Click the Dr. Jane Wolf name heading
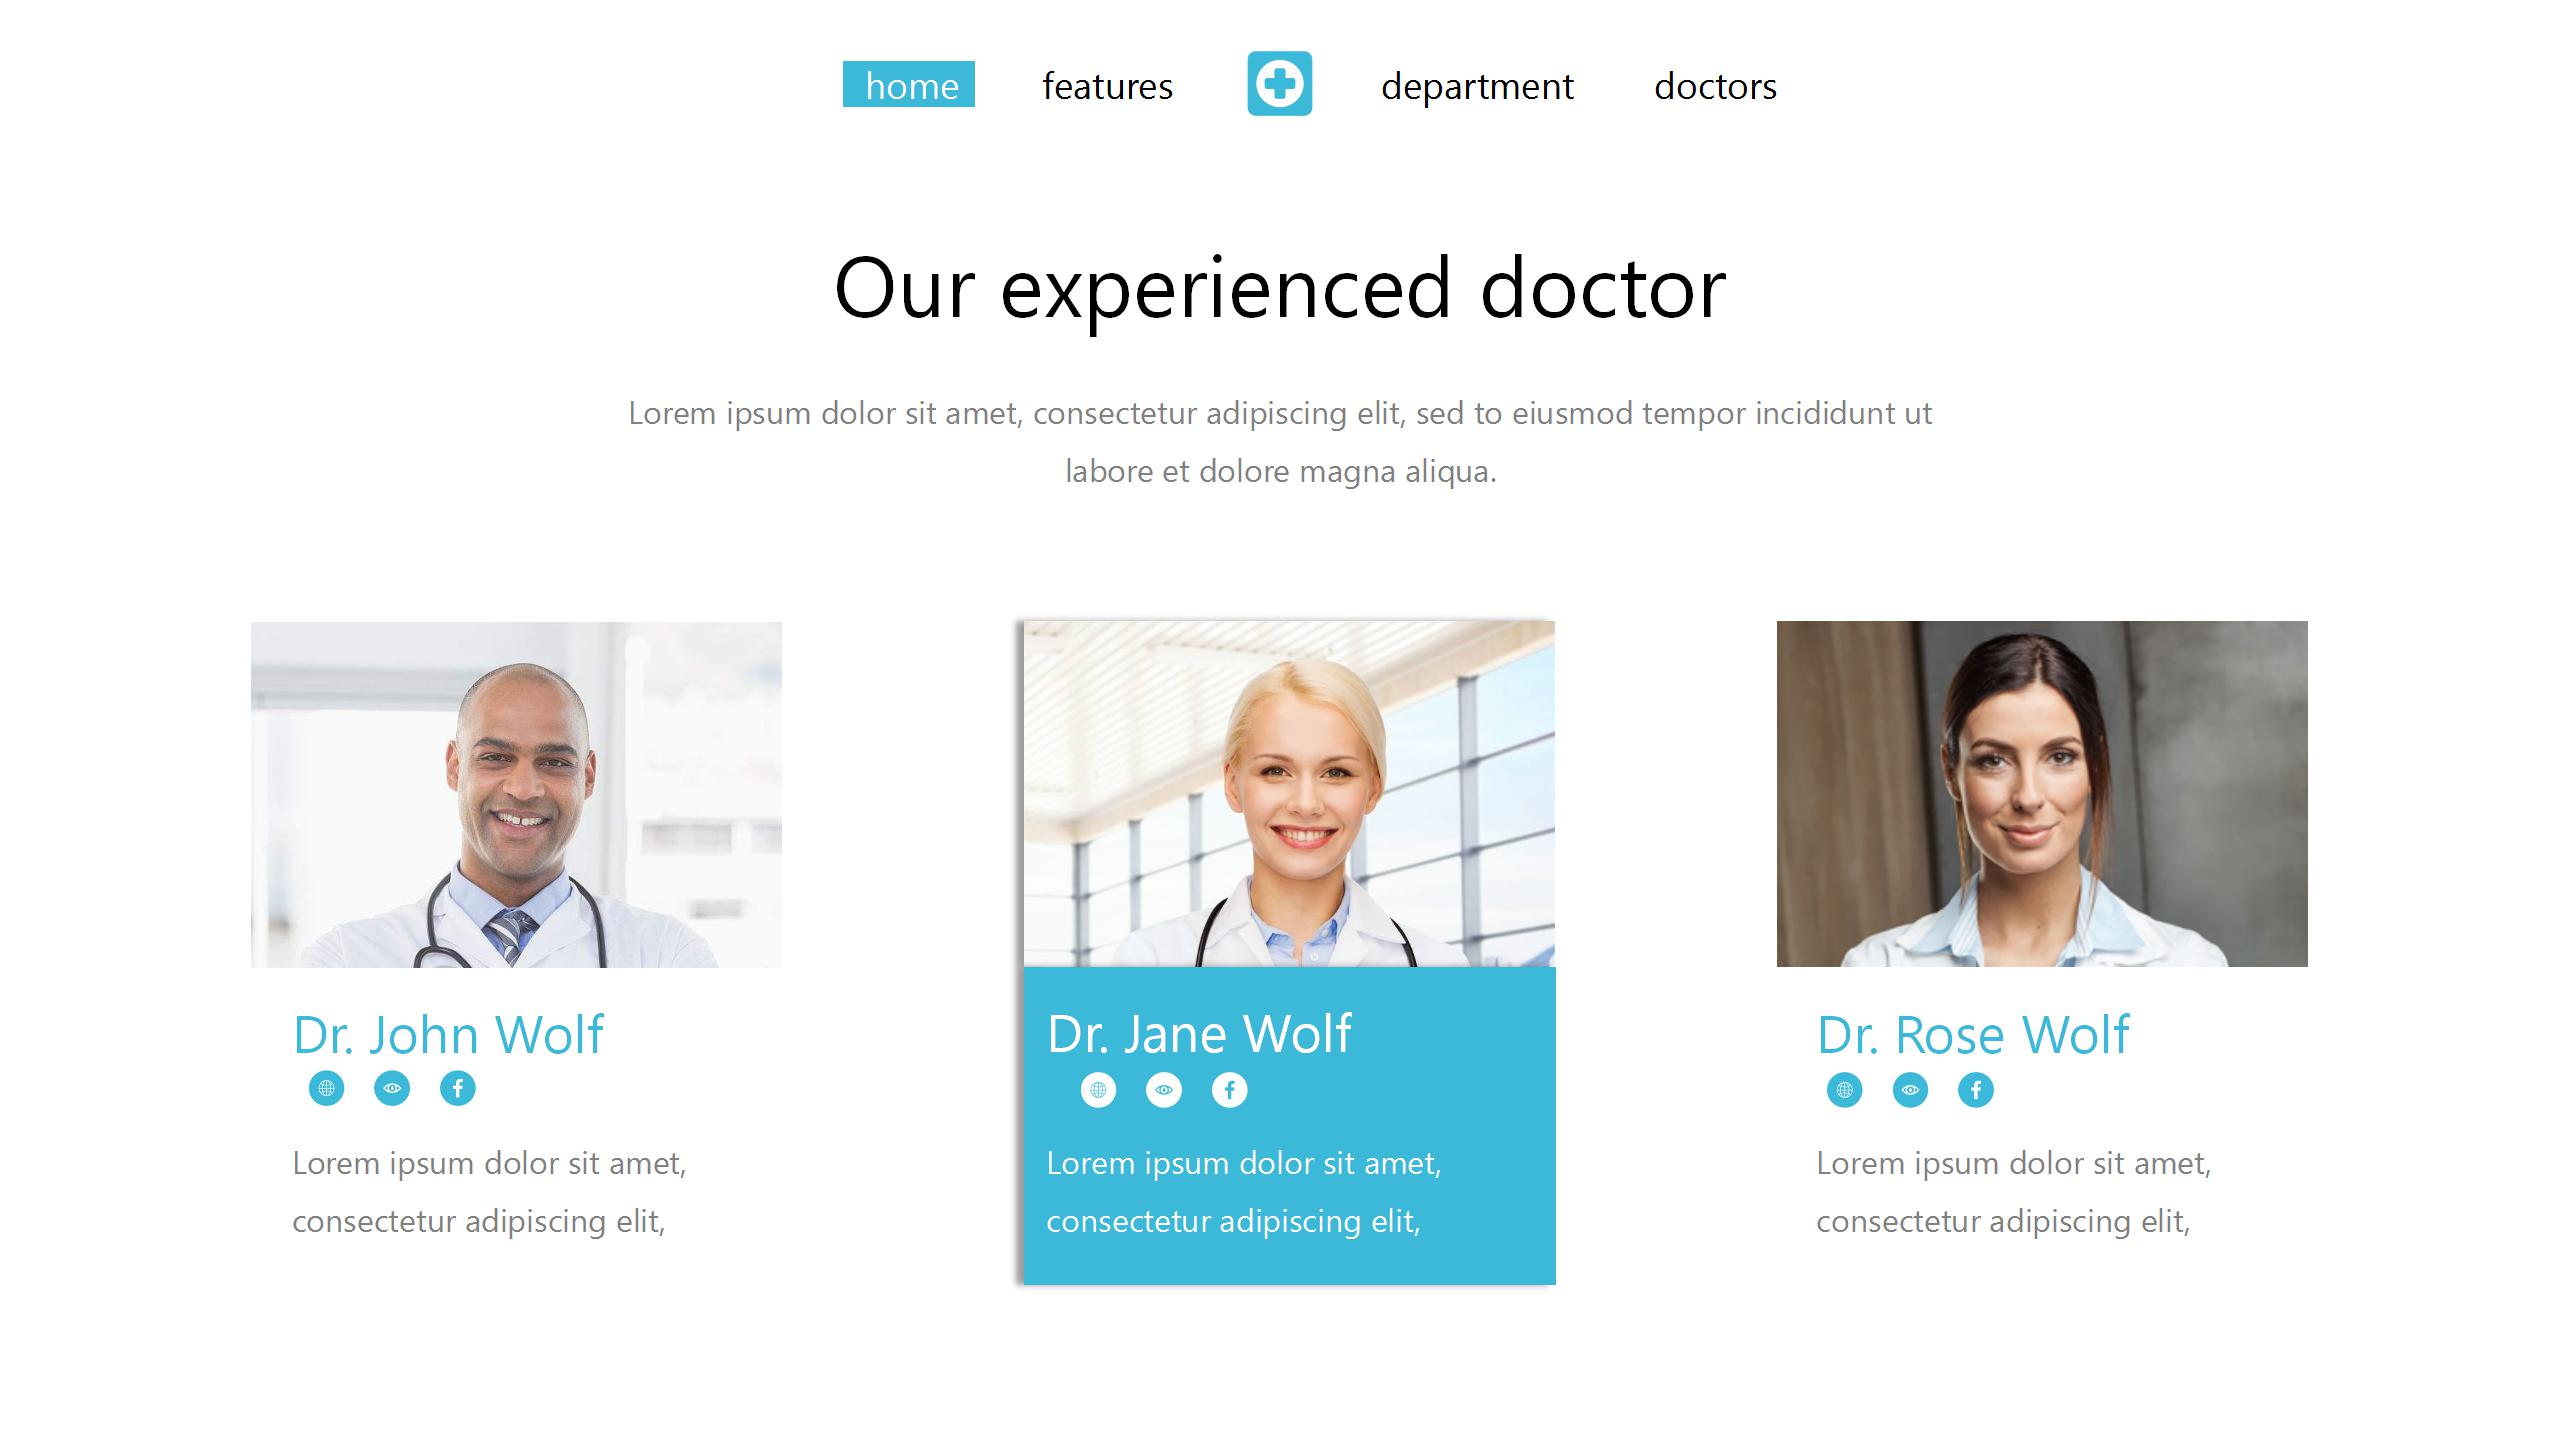Viewport: 2560px width, 1440px height. tap(1199, 1034)
